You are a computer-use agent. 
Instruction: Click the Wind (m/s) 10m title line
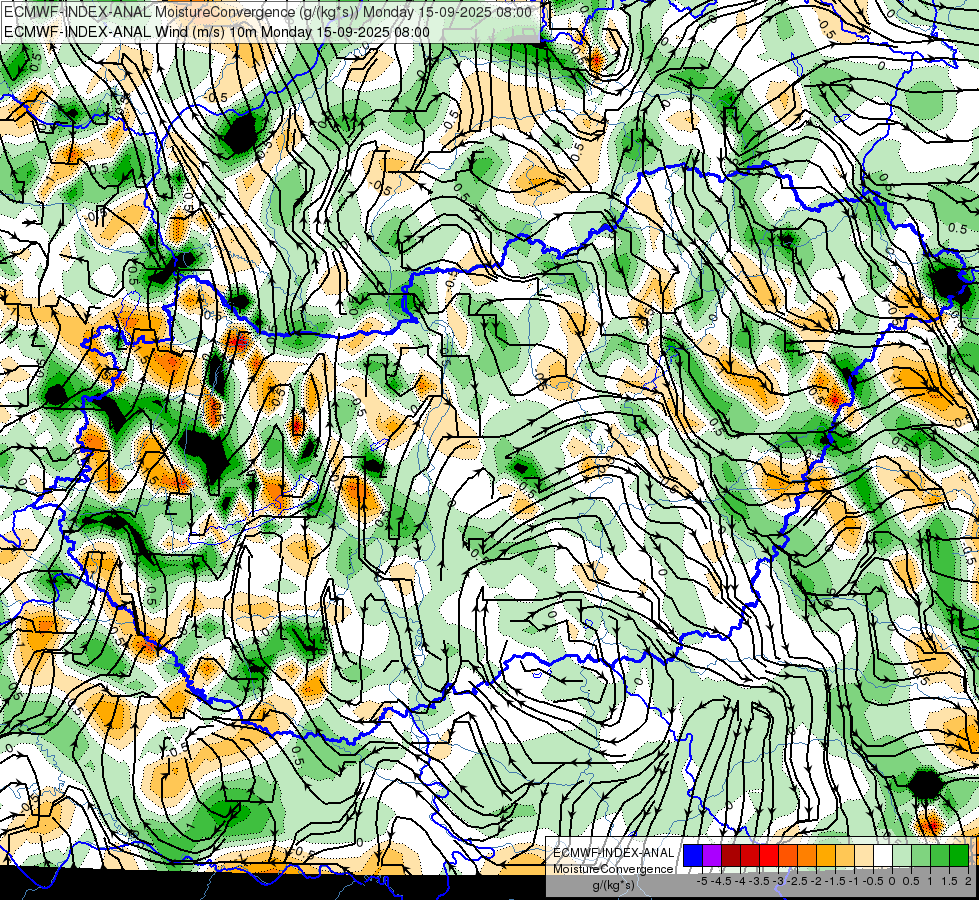[x=217, y=32]
